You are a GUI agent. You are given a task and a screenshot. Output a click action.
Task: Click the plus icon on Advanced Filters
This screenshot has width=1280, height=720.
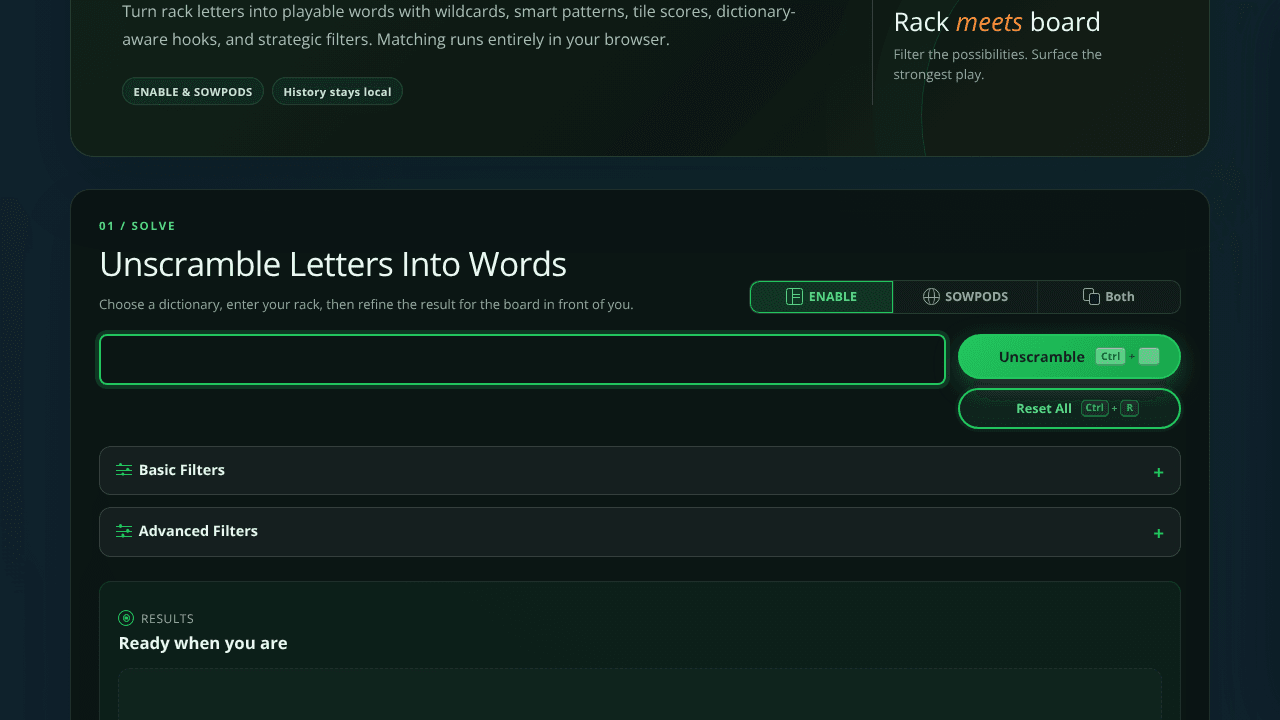[1158, 533]
